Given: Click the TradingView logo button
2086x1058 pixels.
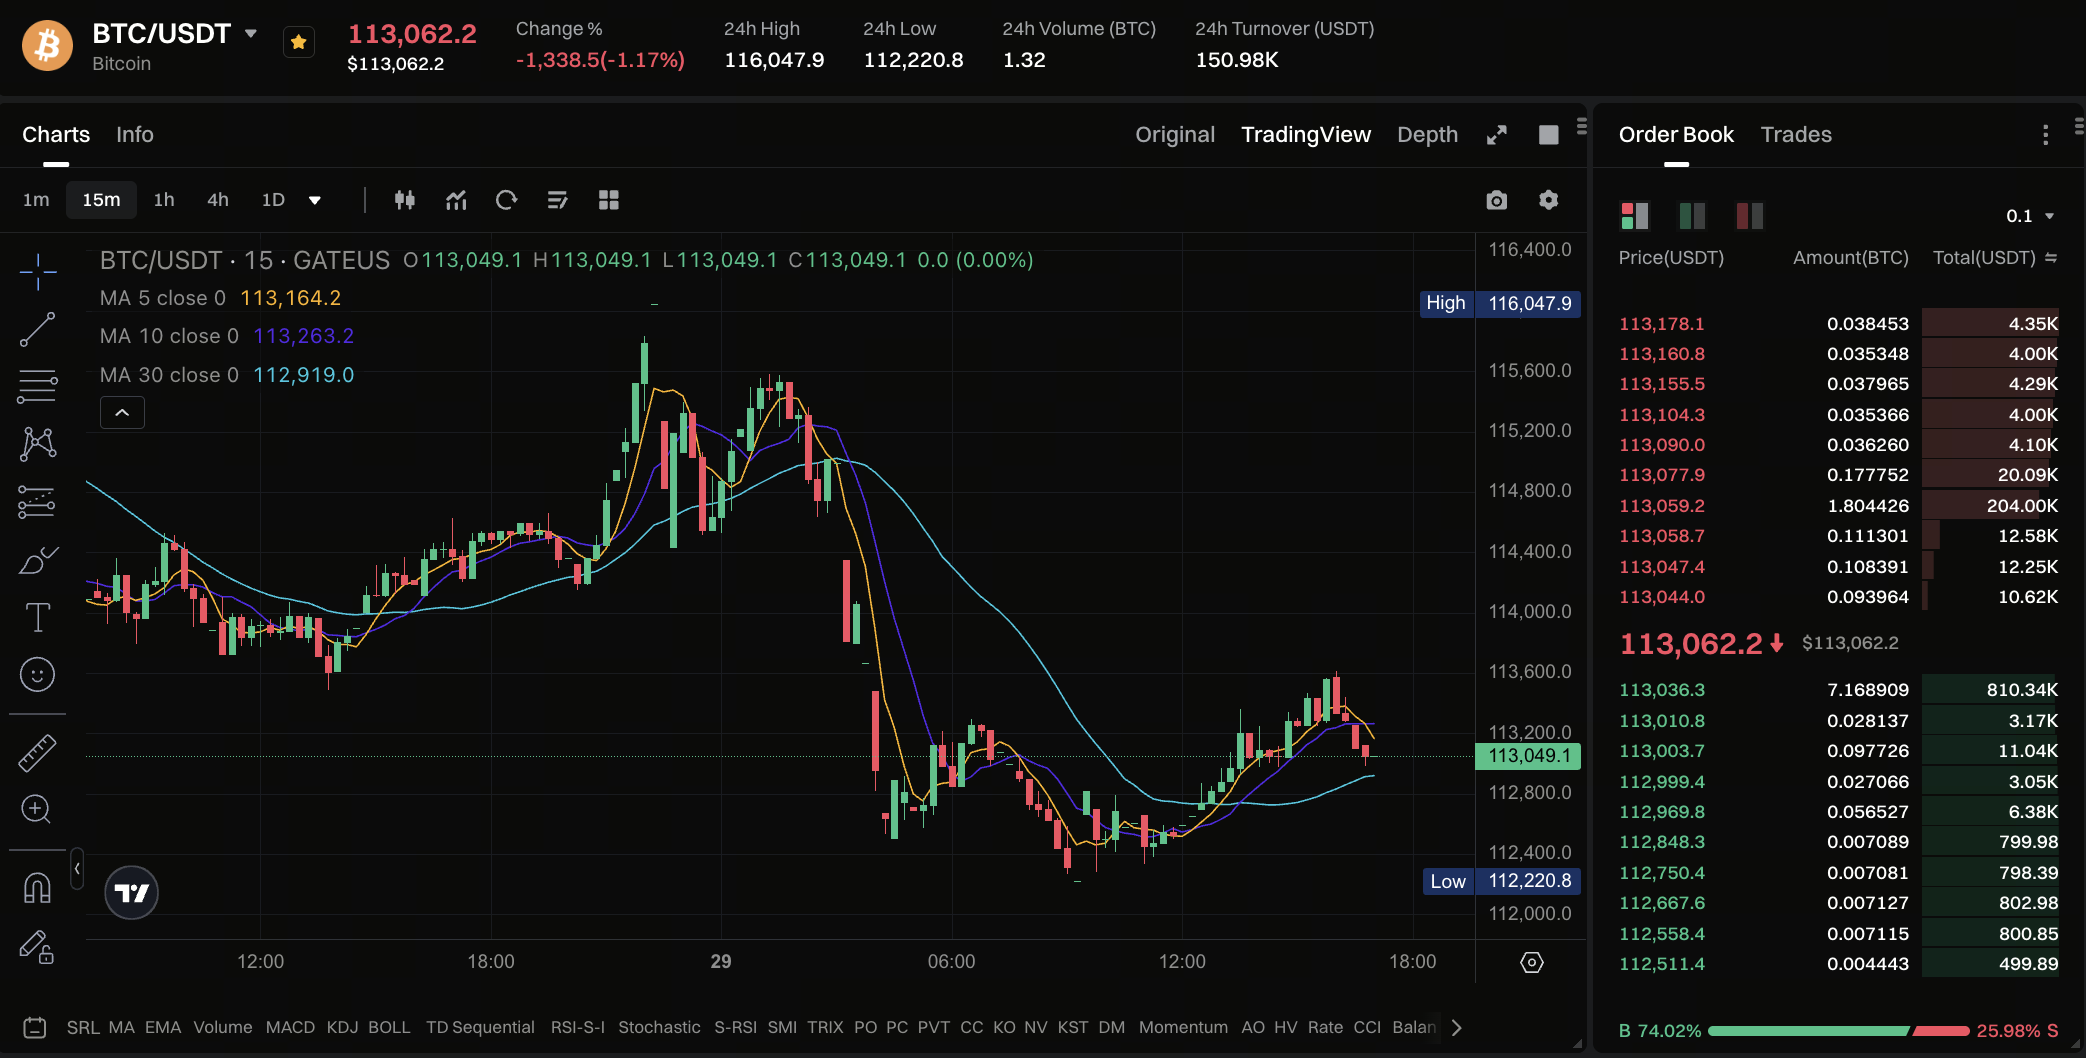Looking at the screenshot, I should (132, 893).
